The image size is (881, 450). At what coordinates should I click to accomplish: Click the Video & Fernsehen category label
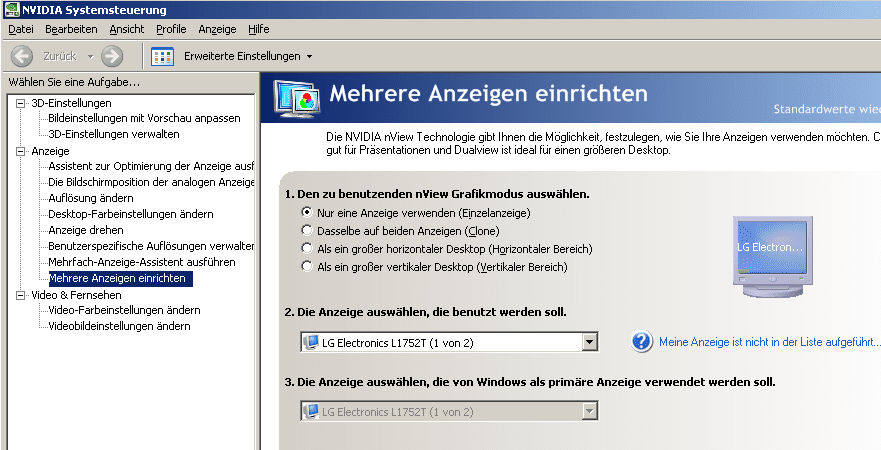click(76, 295)
